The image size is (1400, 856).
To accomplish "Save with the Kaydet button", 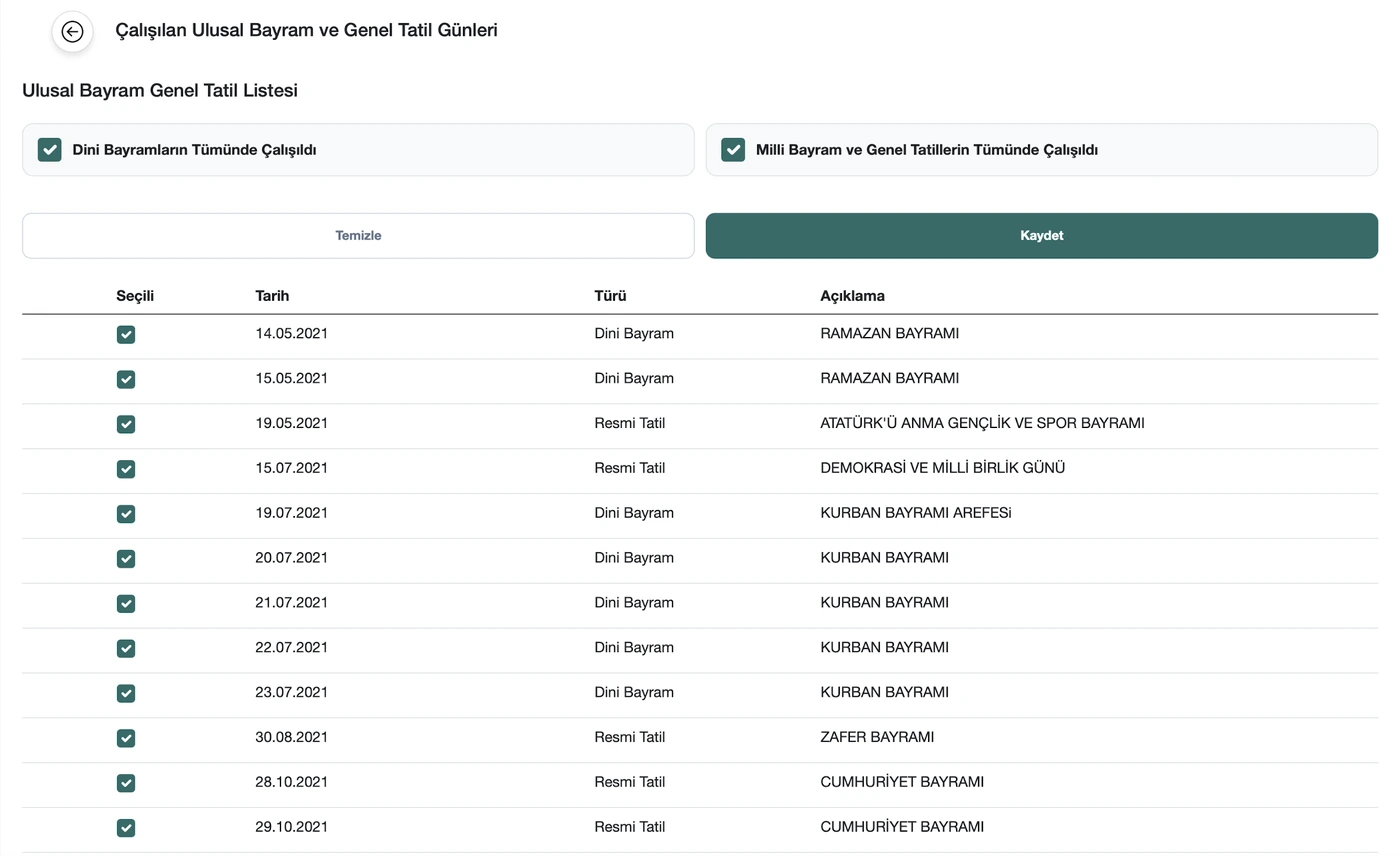I will [1042, 236].
